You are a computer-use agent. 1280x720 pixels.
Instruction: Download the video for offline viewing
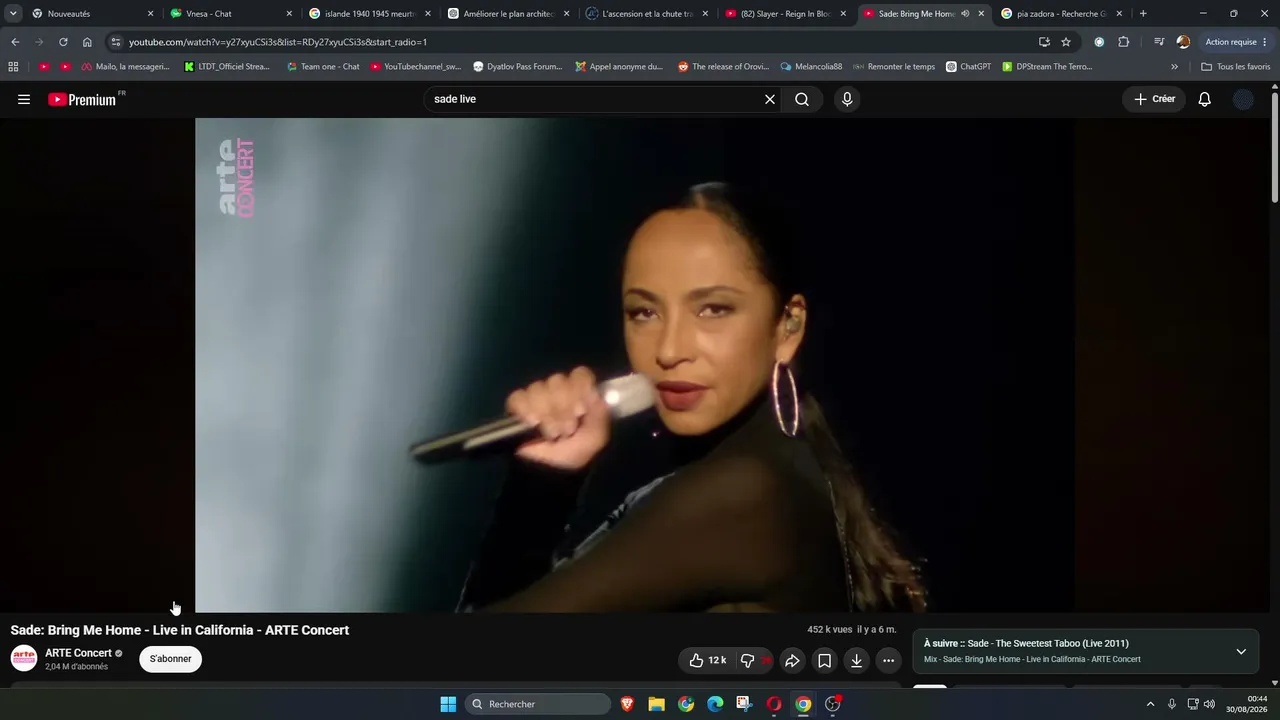click(856, 660)
